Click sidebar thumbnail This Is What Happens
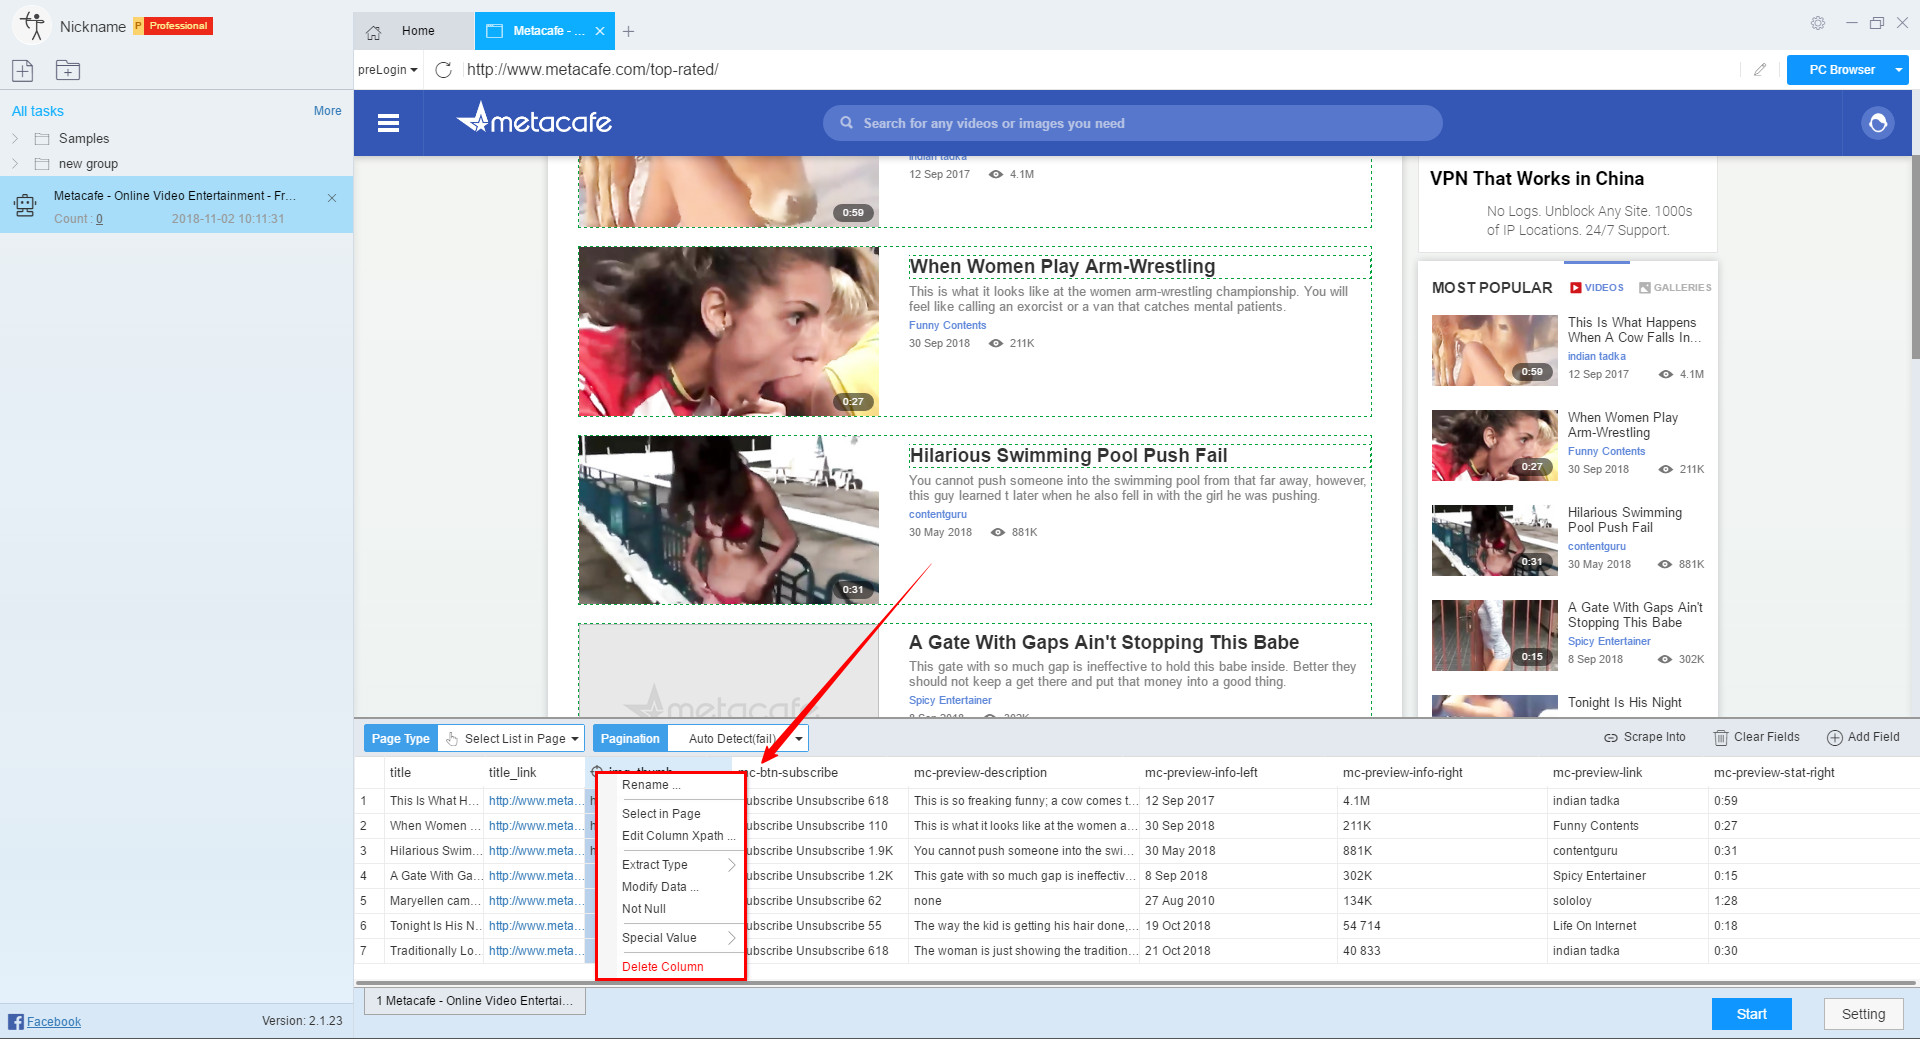This screenshot has height=1039, width=1920. (1495, 351)
